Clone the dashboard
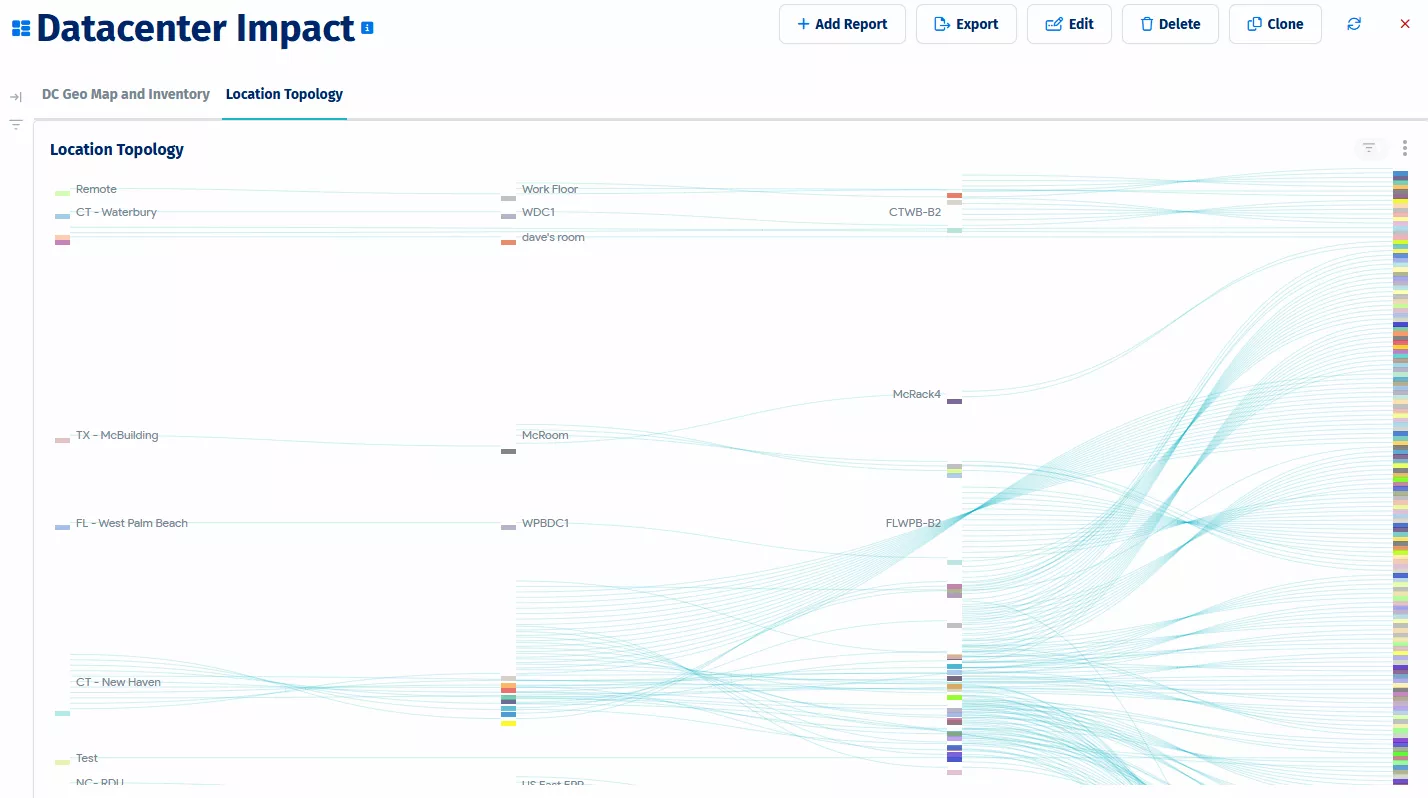The image size is (1428, 798). (x=1275, y=24)
